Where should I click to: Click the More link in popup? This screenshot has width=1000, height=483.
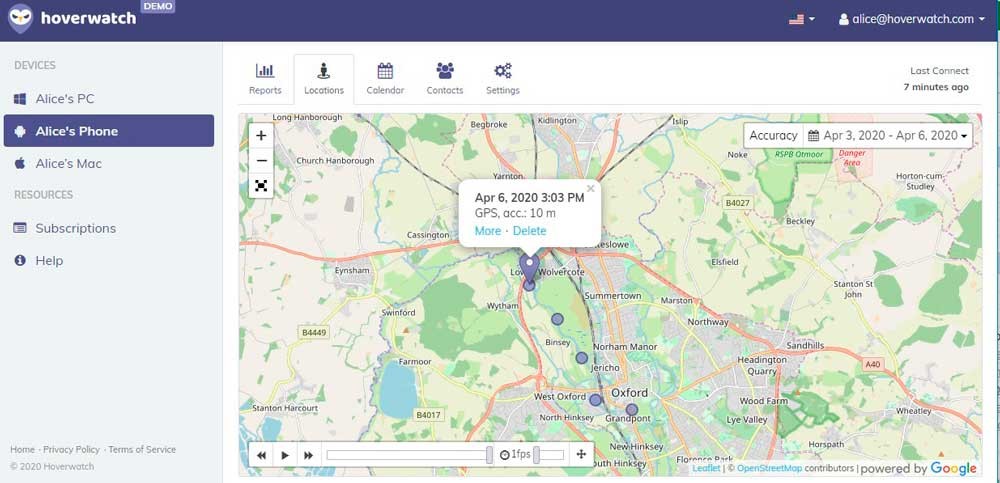[488, 230]
